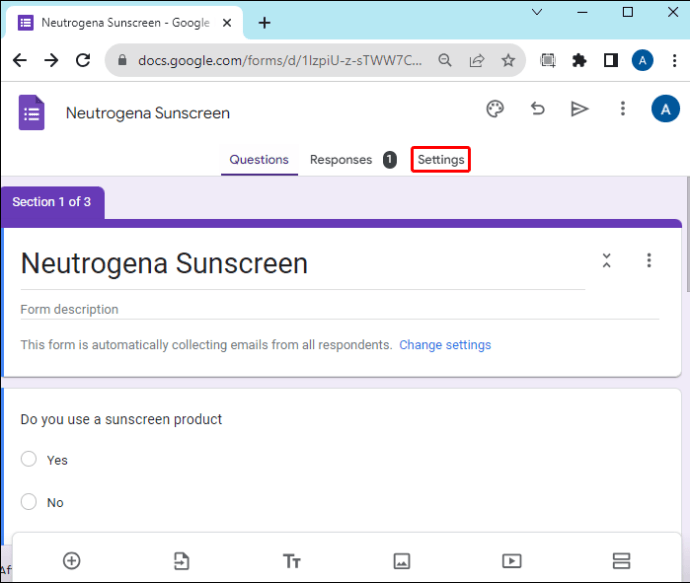Click the form name in the header
690x583 pixels.
tap(148, 113)
